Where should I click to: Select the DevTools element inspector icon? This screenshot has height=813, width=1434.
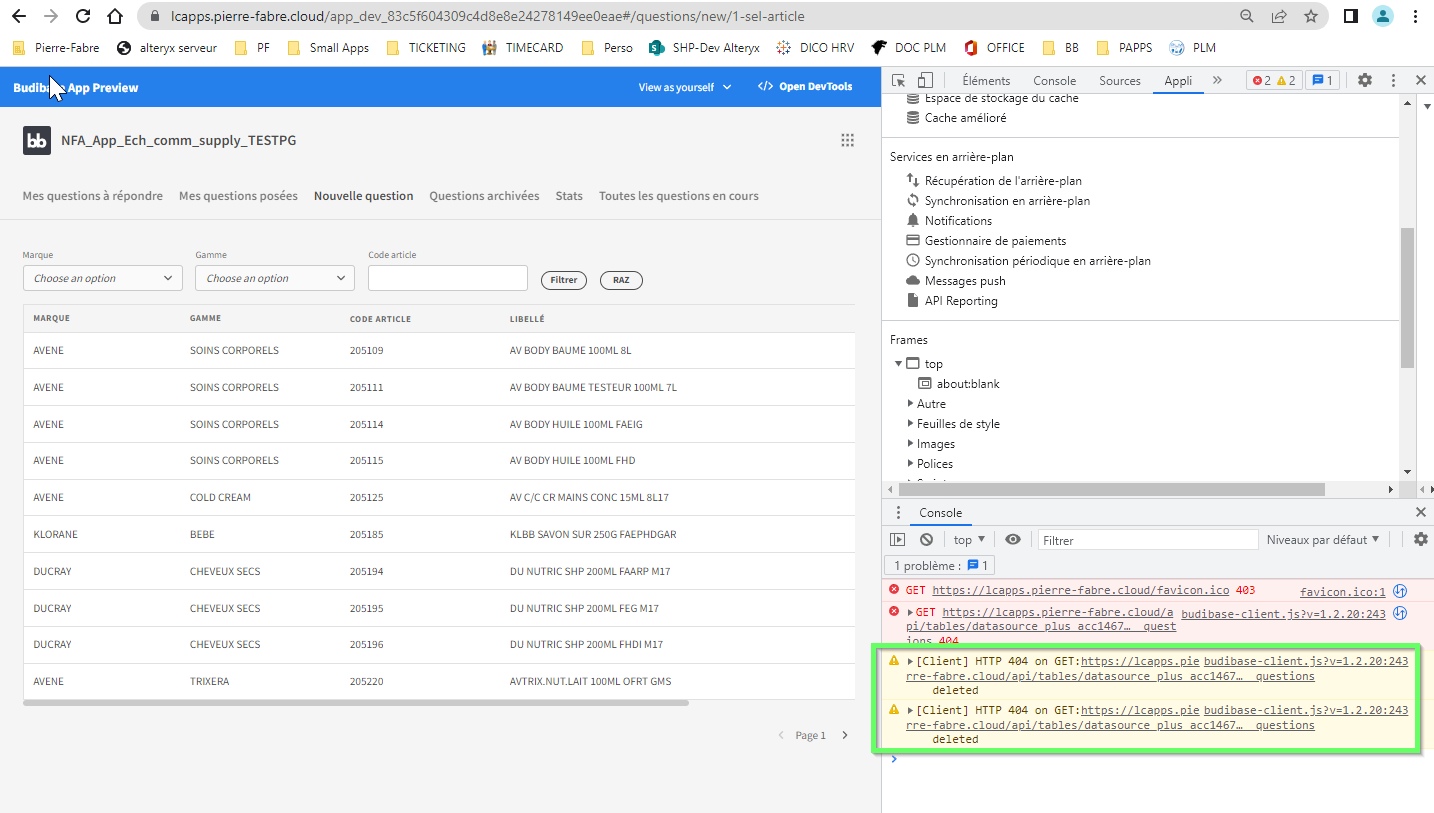click(899, 81)
